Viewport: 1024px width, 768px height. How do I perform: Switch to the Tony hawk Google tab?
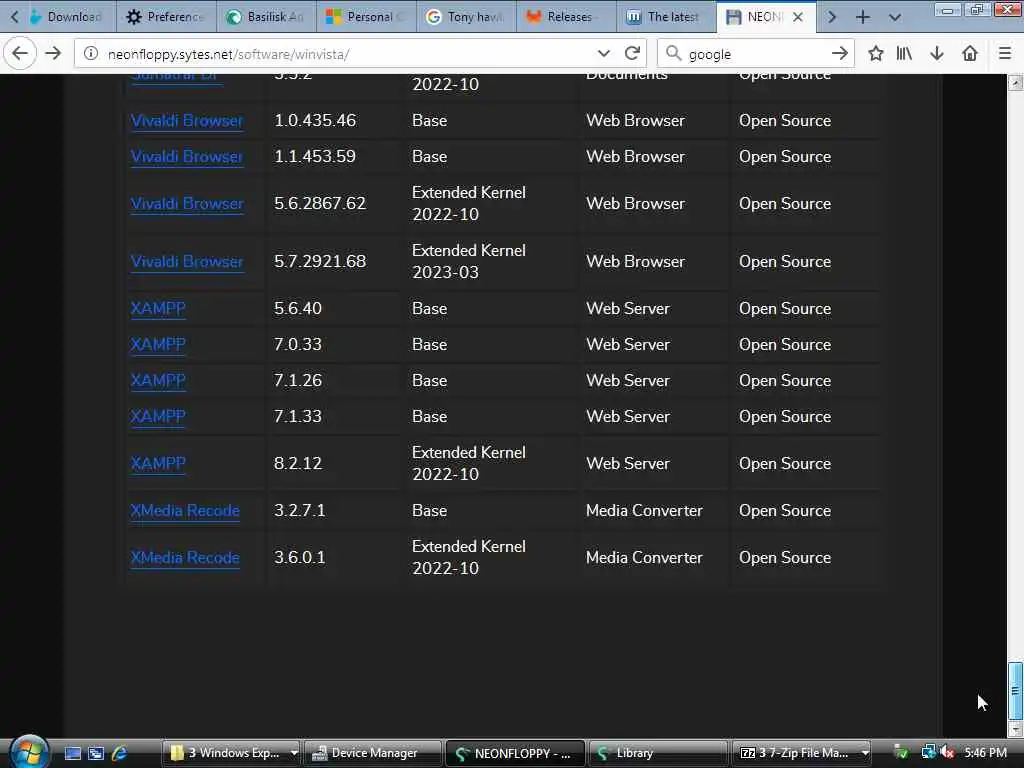466,17
